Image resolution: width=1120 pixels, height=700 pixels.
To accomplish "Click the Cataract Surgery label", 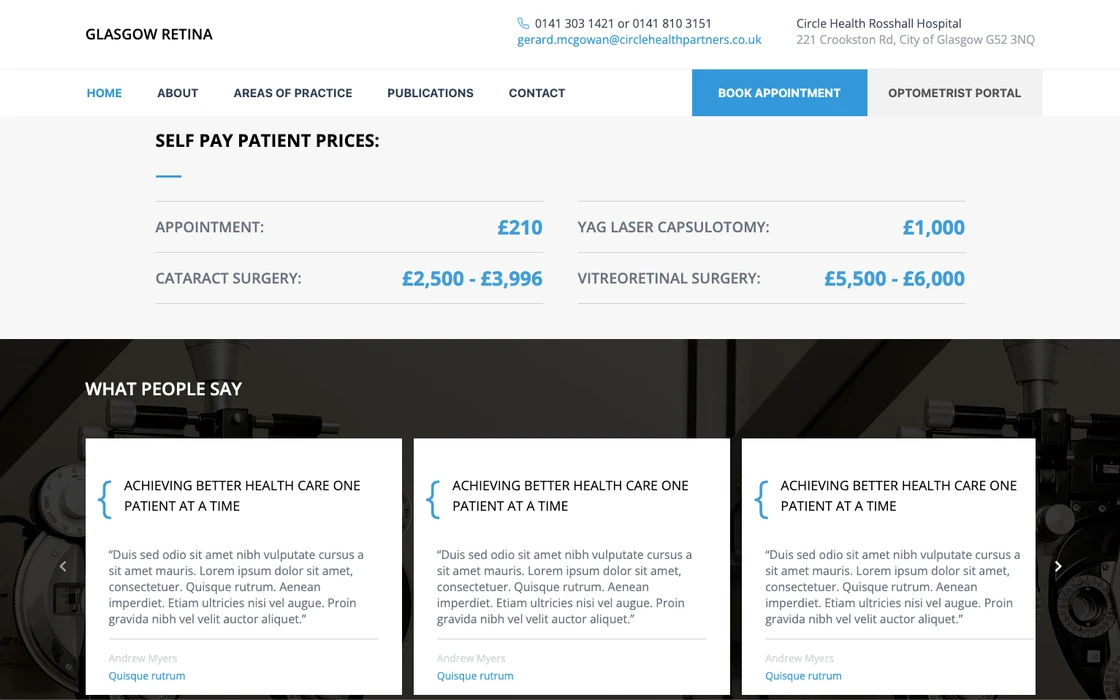I will pyautogui.click(x=228, y=279).
